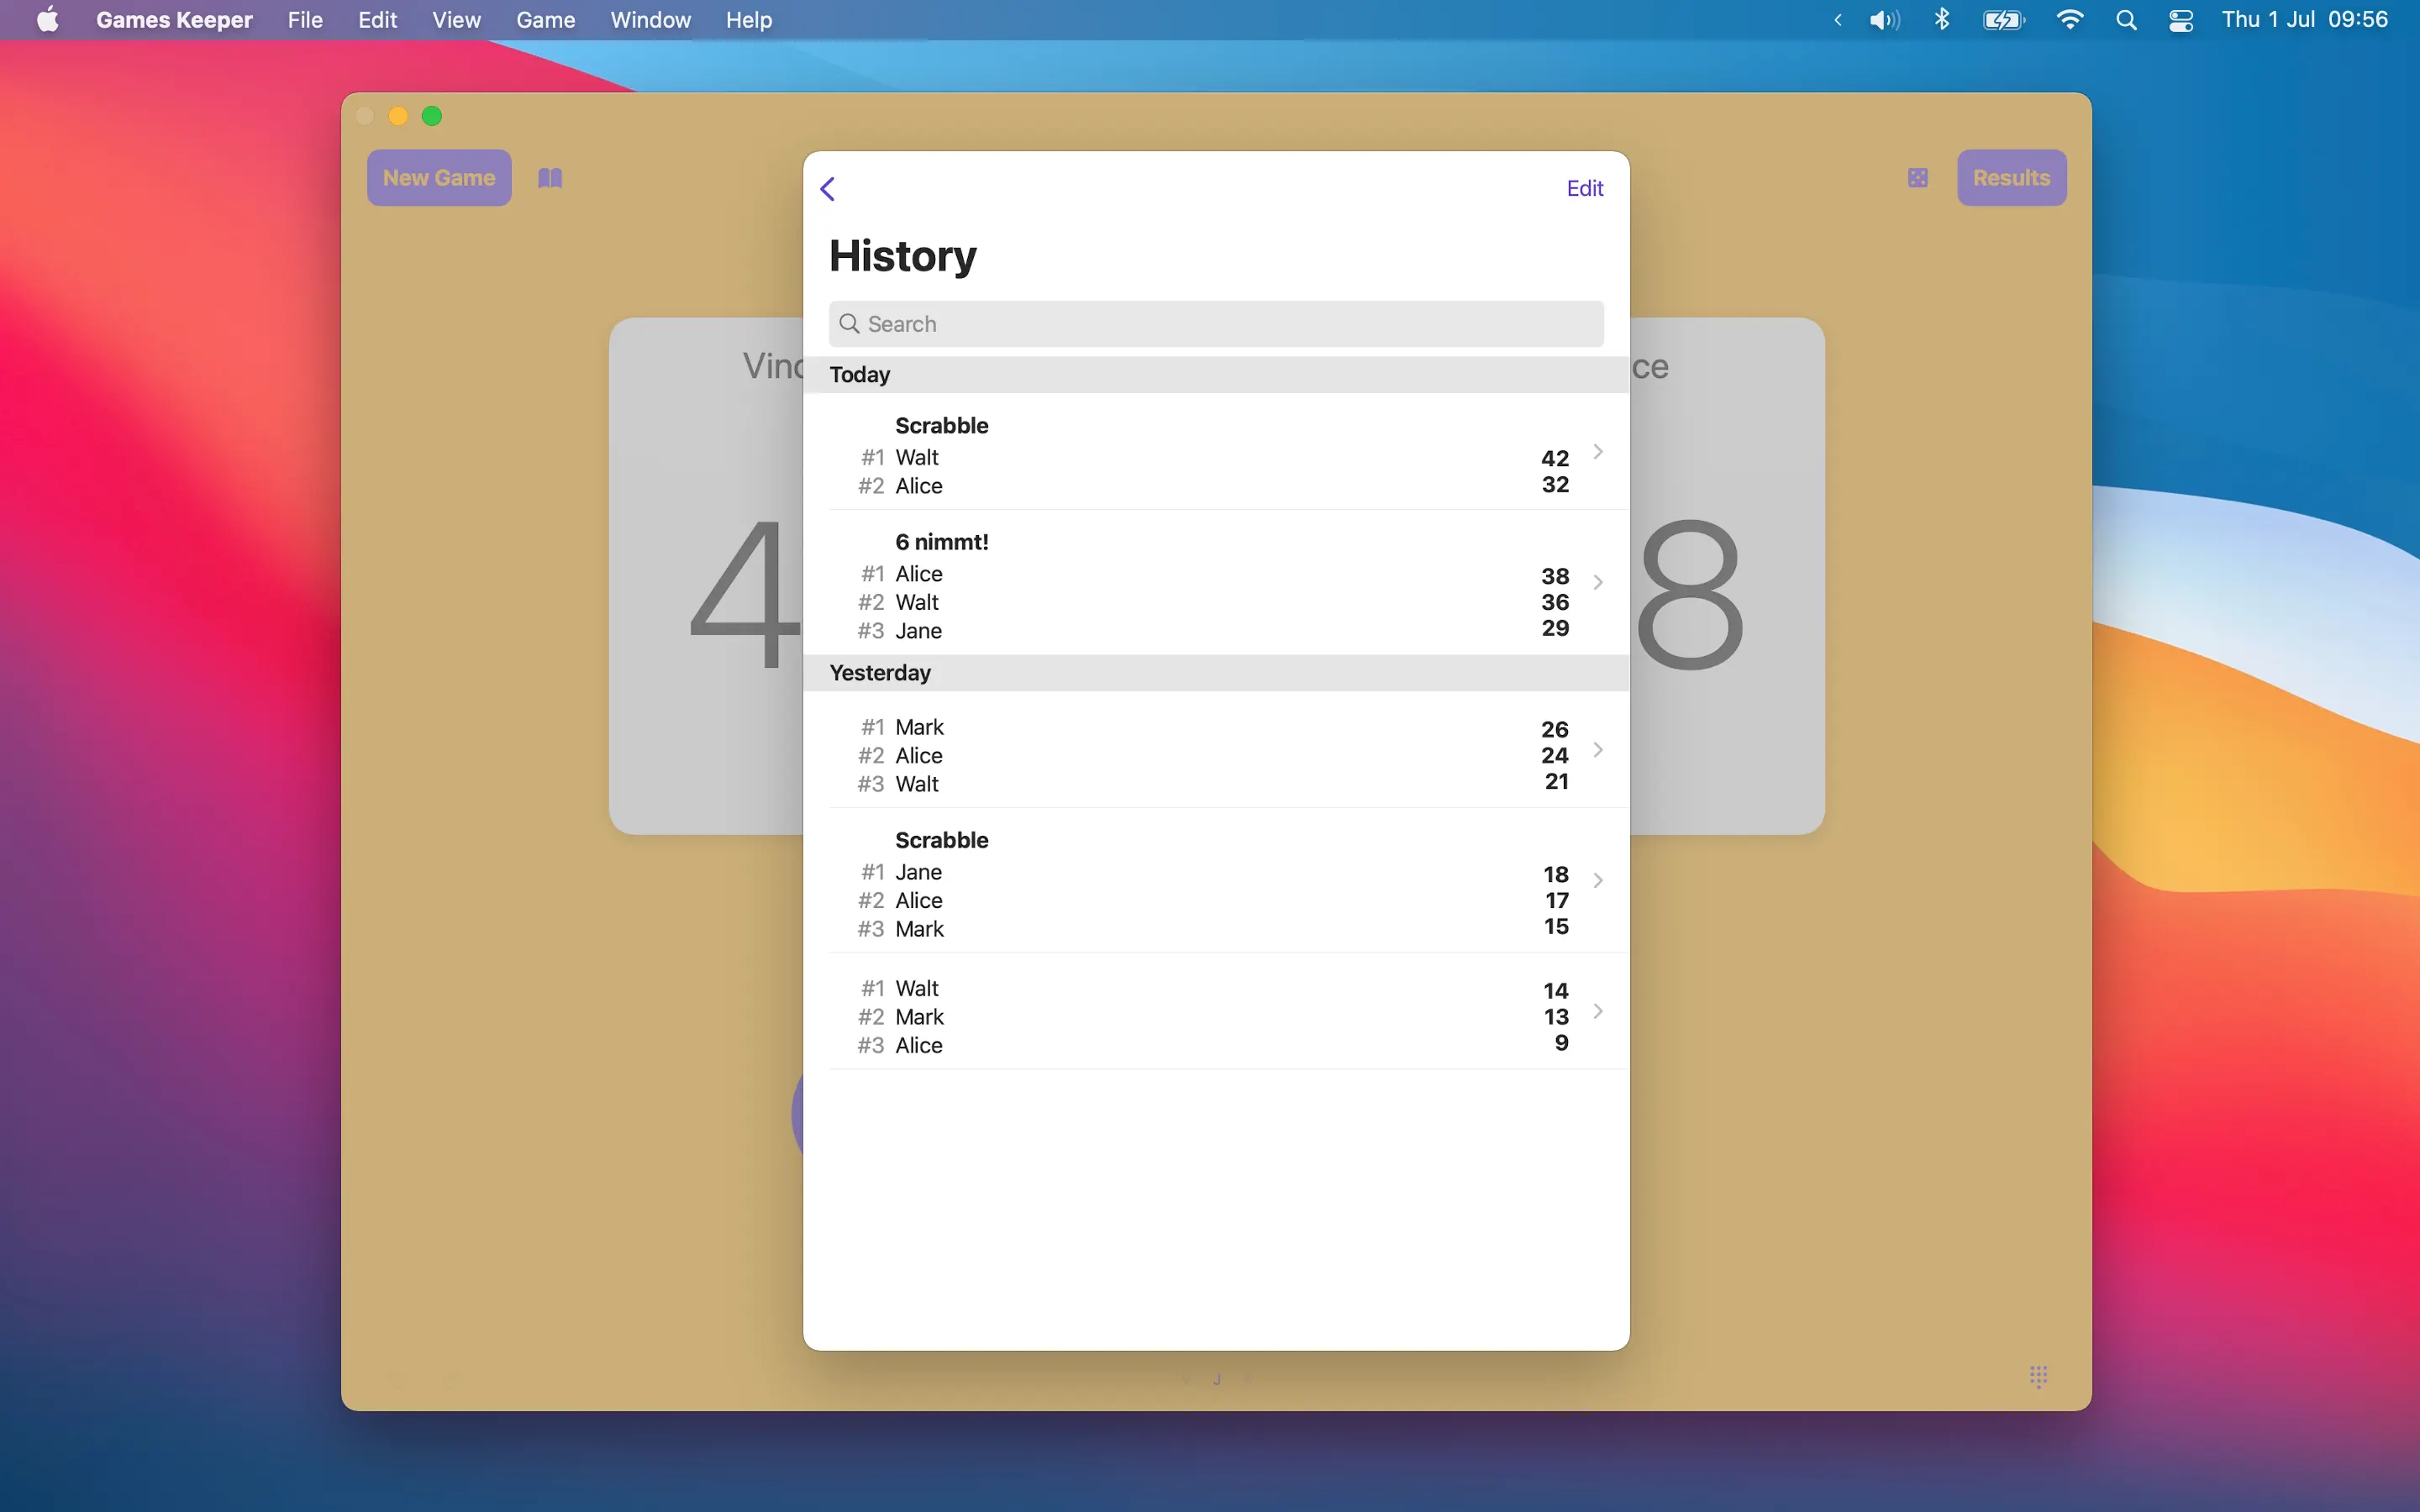
Task: Click the dice icon near Results
Action: pyautogui.click(x=1917, y=178)
